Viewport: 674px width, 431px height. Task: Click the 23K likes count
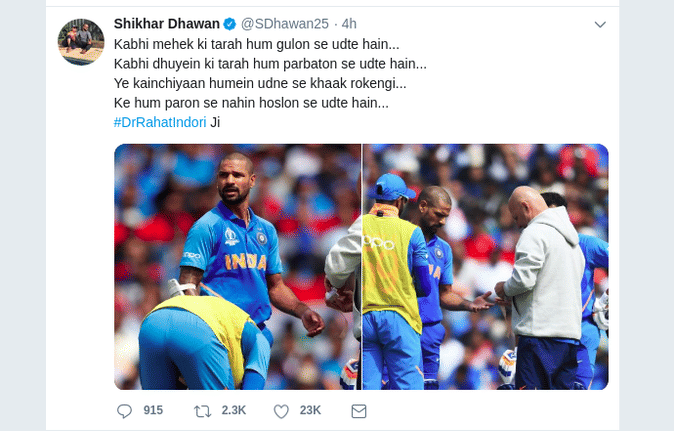tap(310, 410)
